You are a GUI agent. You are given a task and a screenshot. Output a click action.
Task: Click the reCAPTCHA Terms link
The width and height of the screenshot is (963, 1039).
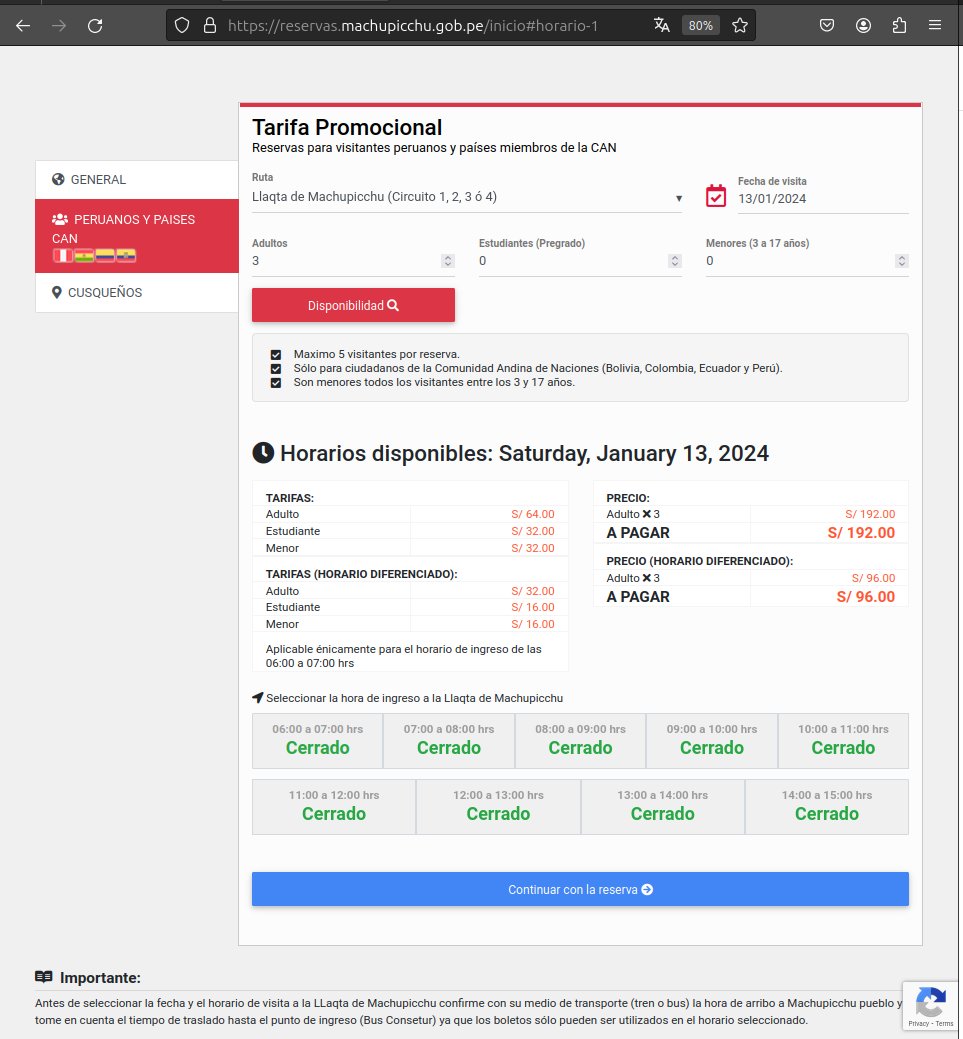(944, 1024)
